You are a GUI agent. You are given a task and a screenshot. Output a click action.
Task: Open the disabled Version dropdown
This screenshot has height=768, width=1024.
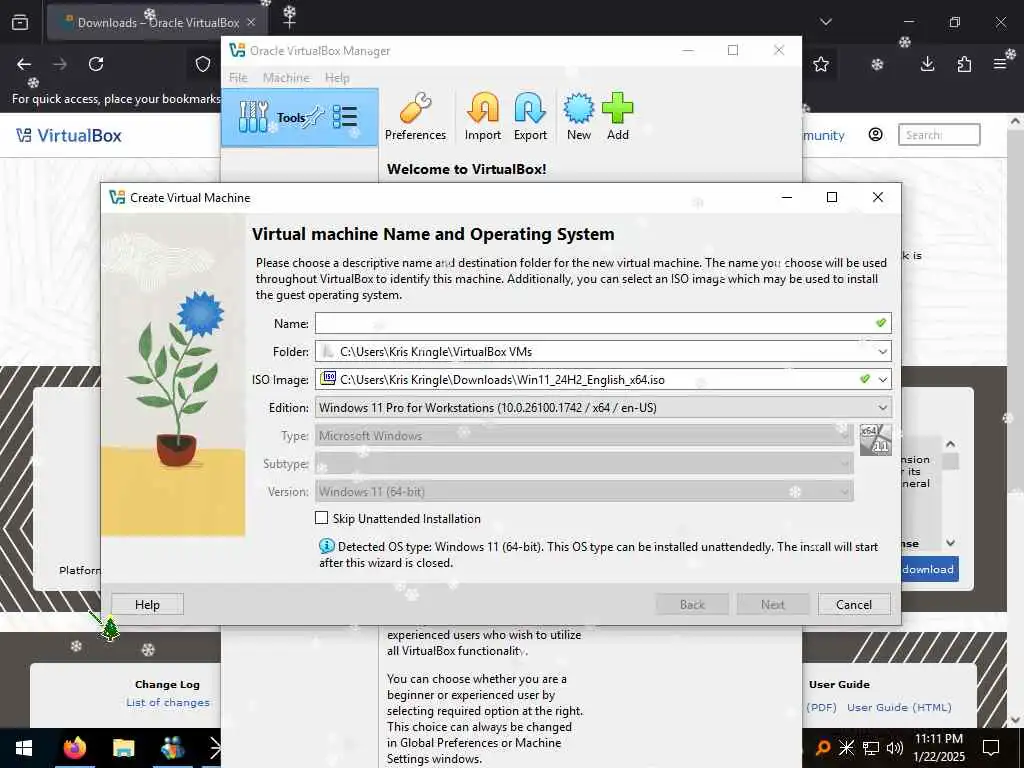click(584, 492)
